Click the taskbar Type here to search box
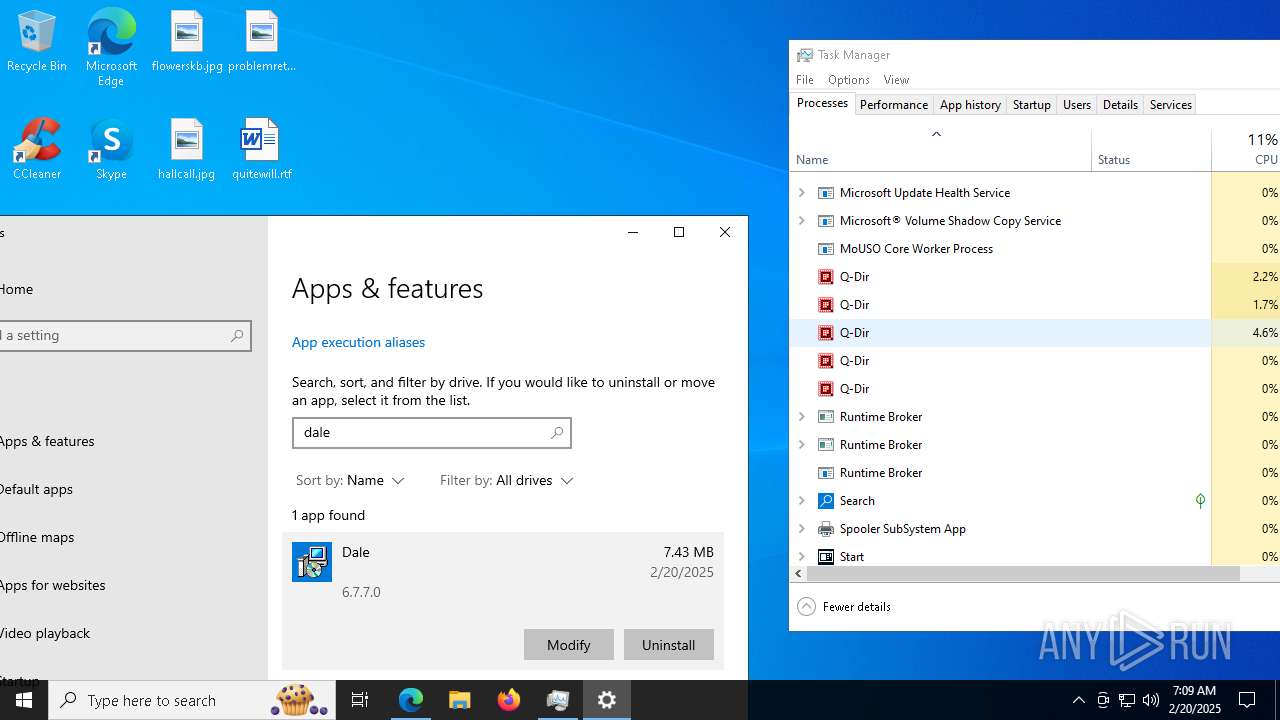The width and height of the screenshot is (1280, 720). click(x=191, y=700)
